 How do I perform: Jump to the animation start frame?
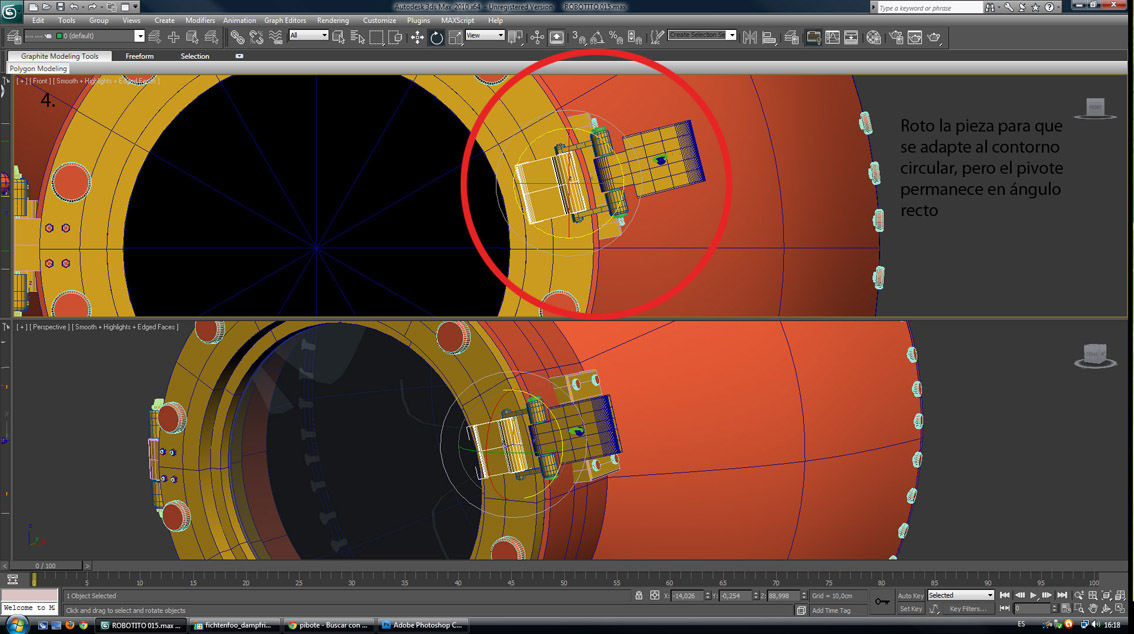coord(1005,595)
